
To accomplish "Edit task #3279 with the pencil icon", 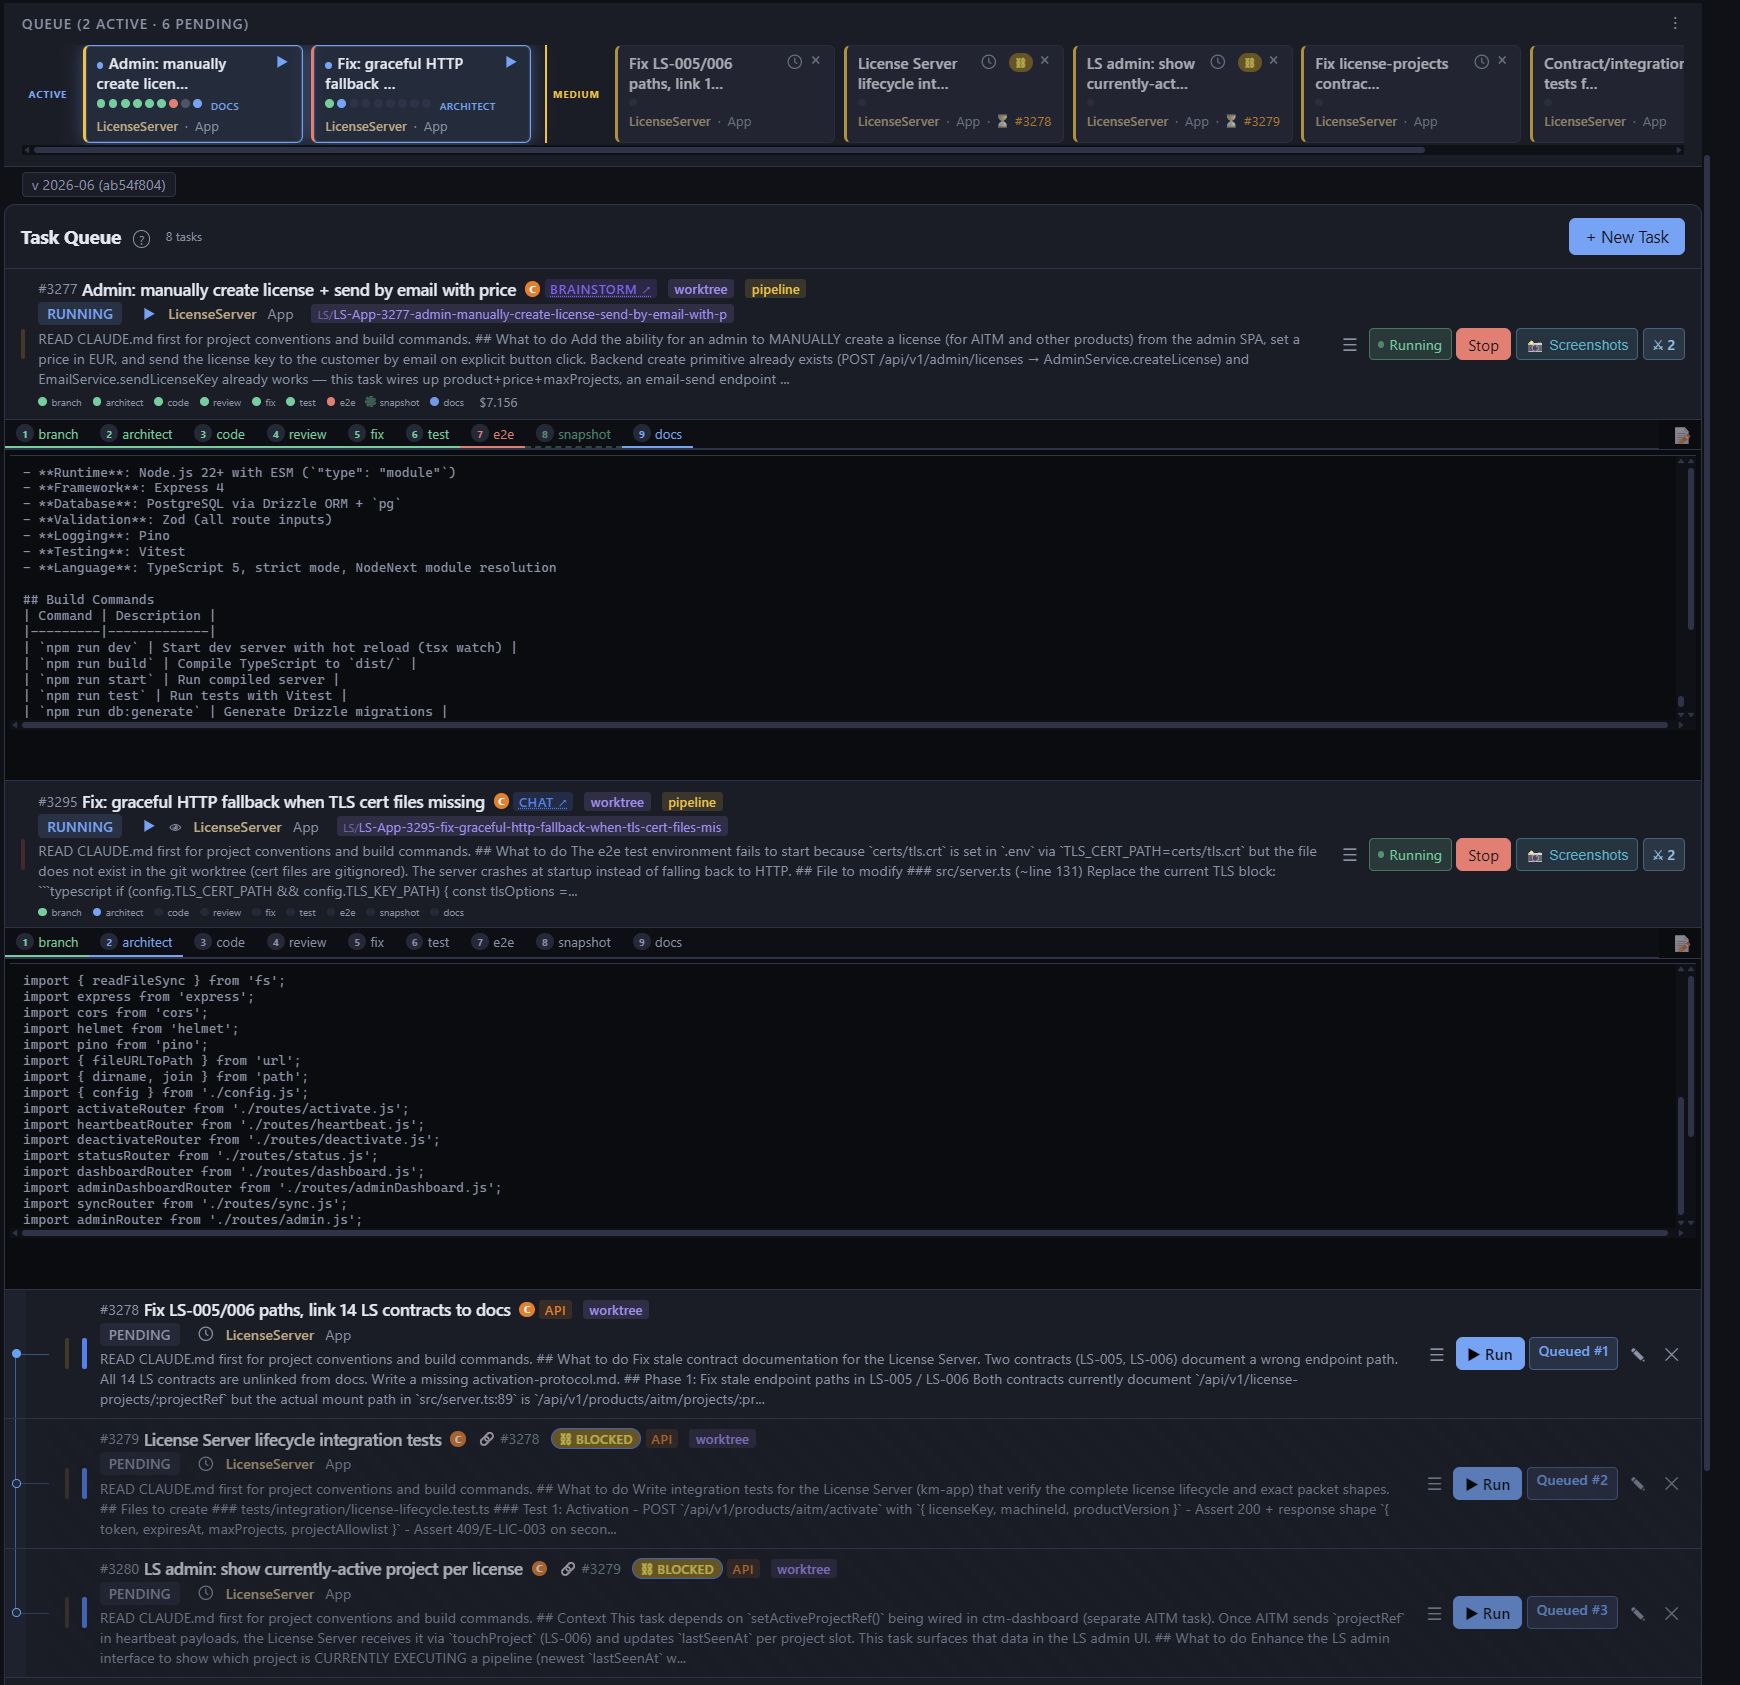I will (x=1638, y=1484).
